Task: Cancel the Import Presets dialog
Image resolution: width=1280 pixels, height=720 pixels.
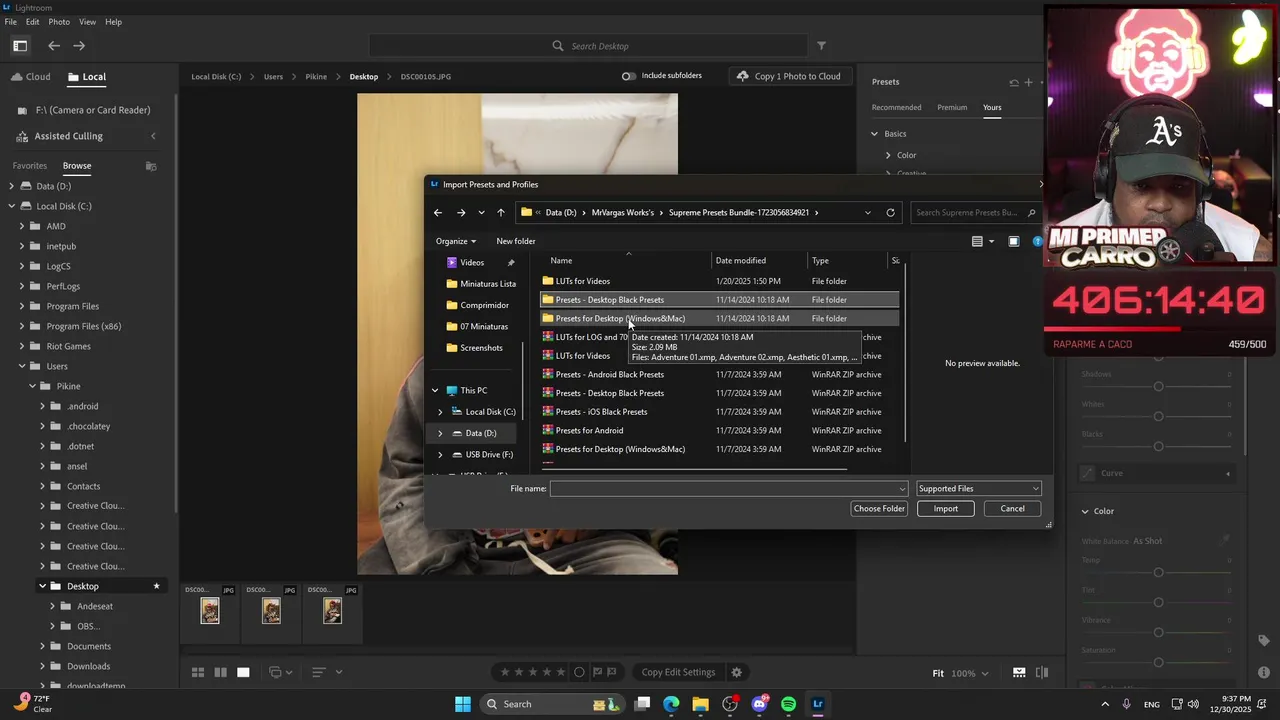Action: pos(1012,509)
